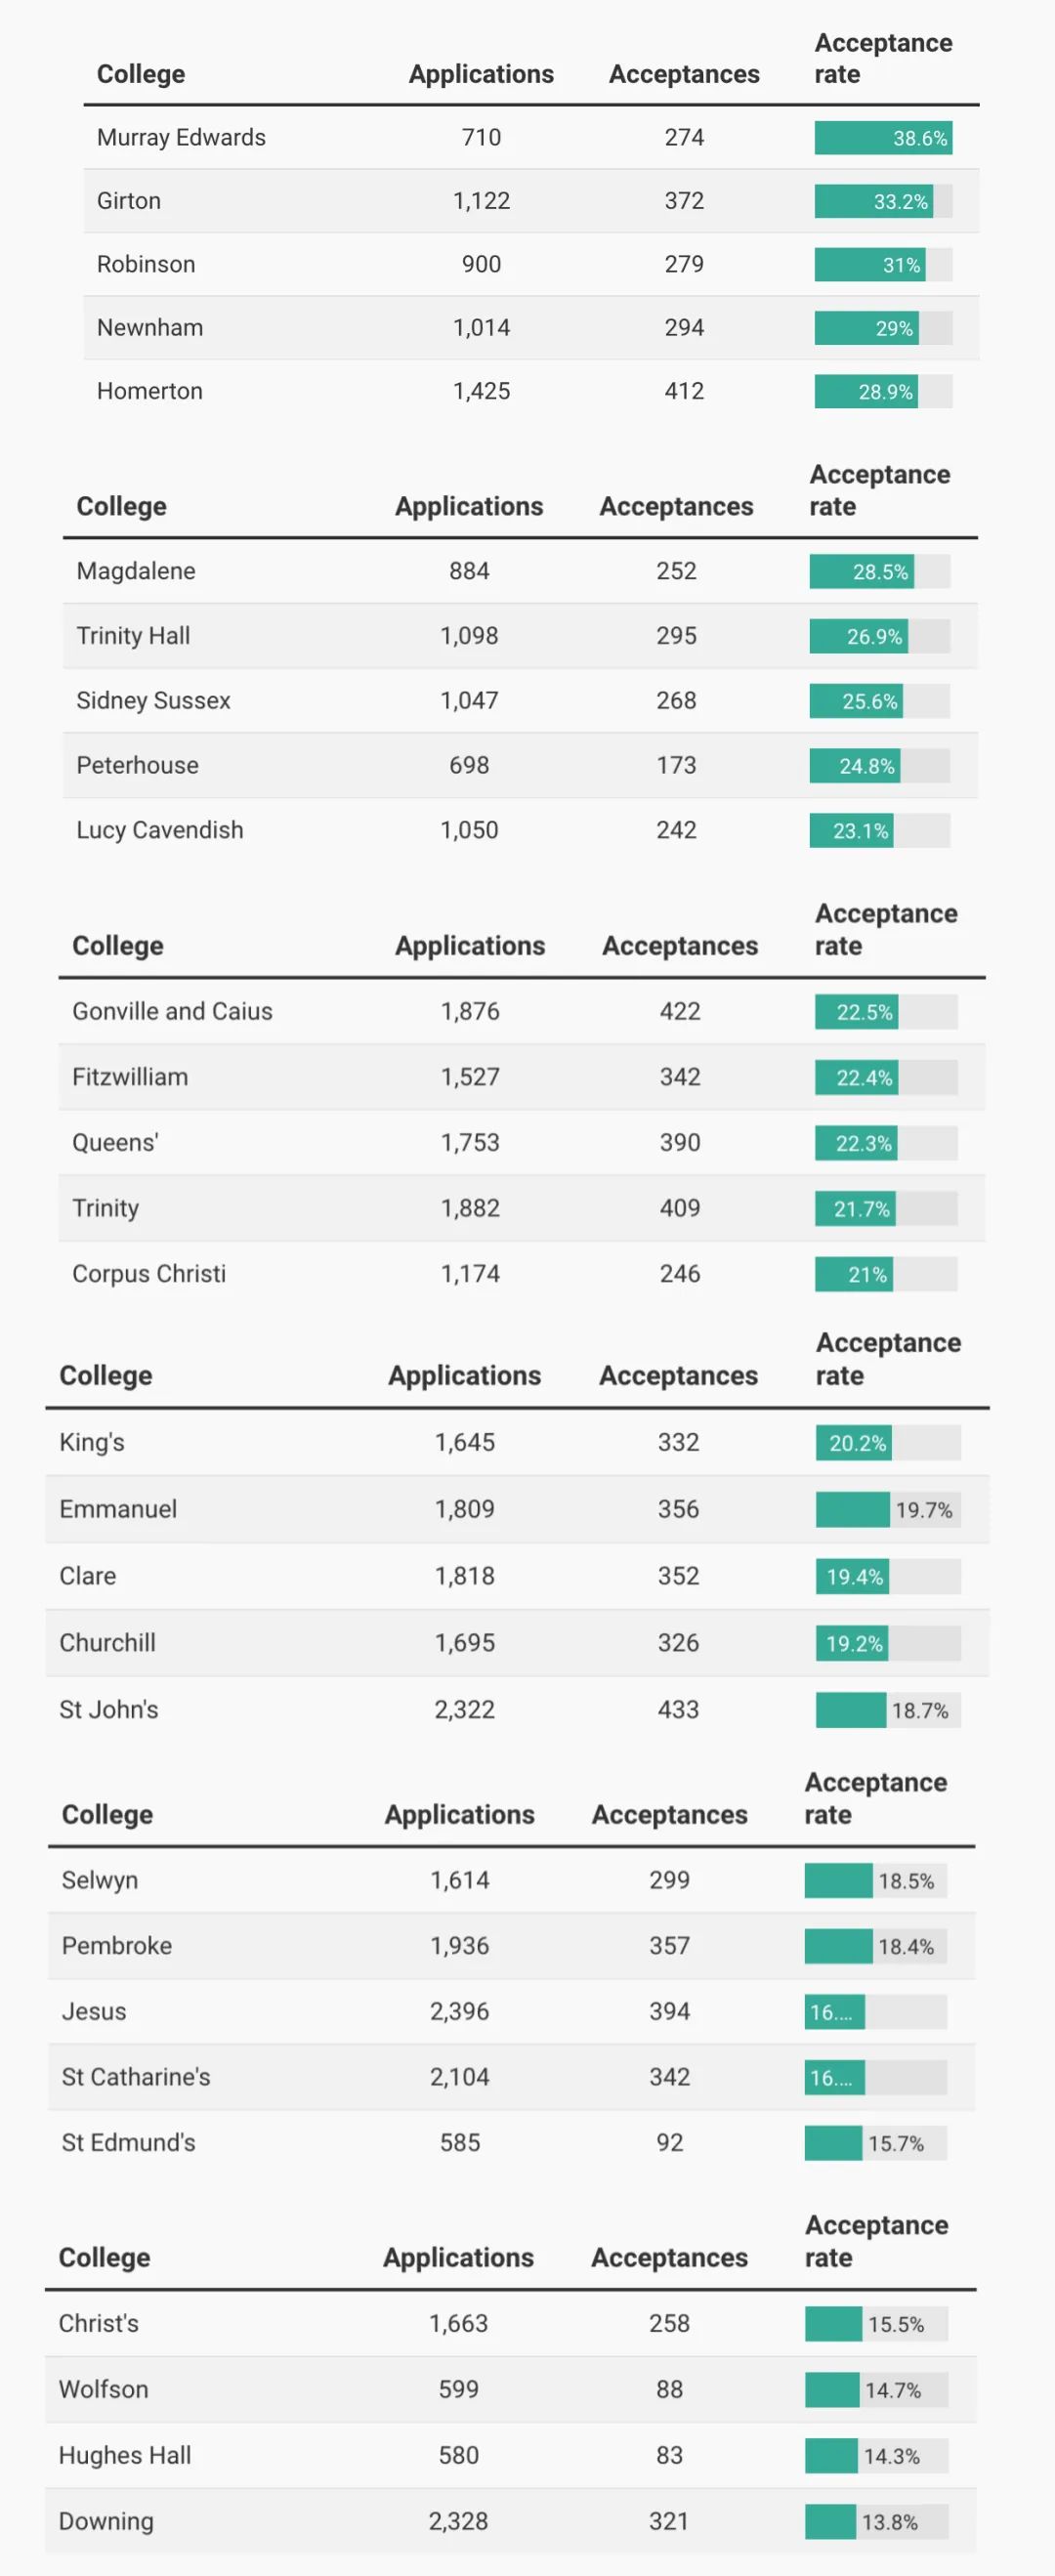Click the Corpus Christi 21% bar
This screenshot has width=1055, height=2576.
click(x=886, y=1275)
